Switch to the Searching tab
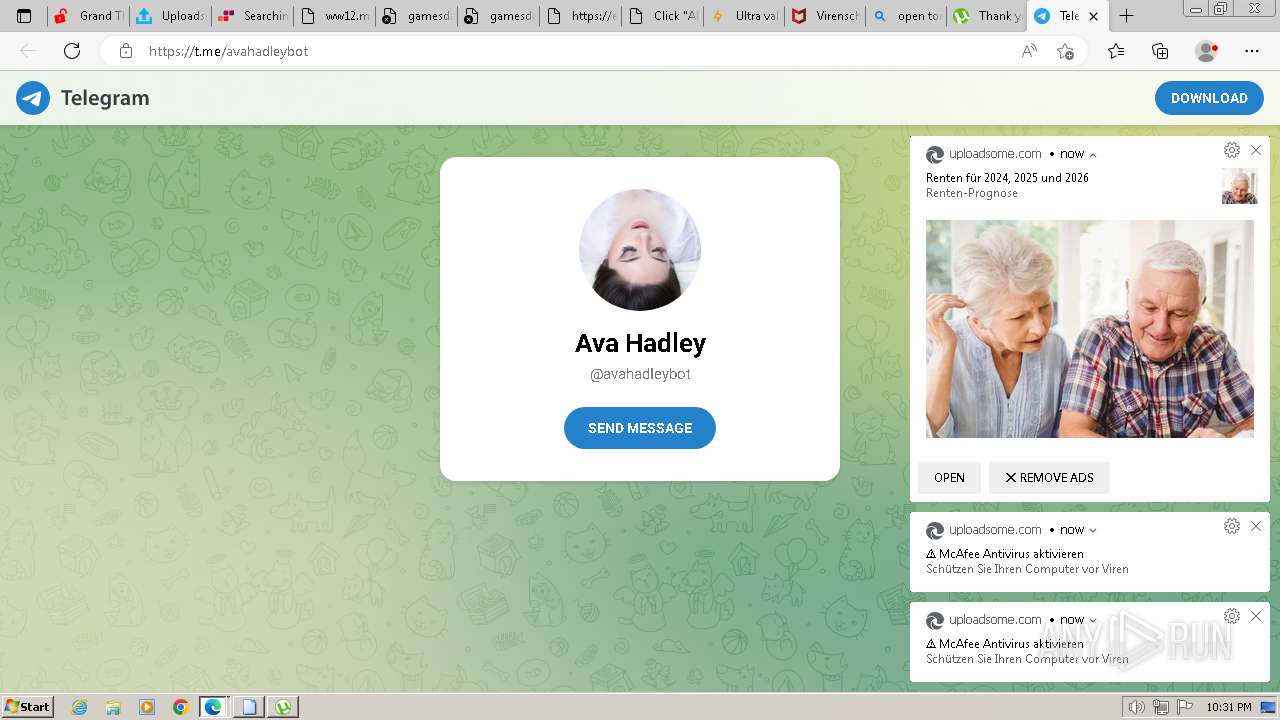Viewport: 1280px width, 720px height. pos(252,16)
